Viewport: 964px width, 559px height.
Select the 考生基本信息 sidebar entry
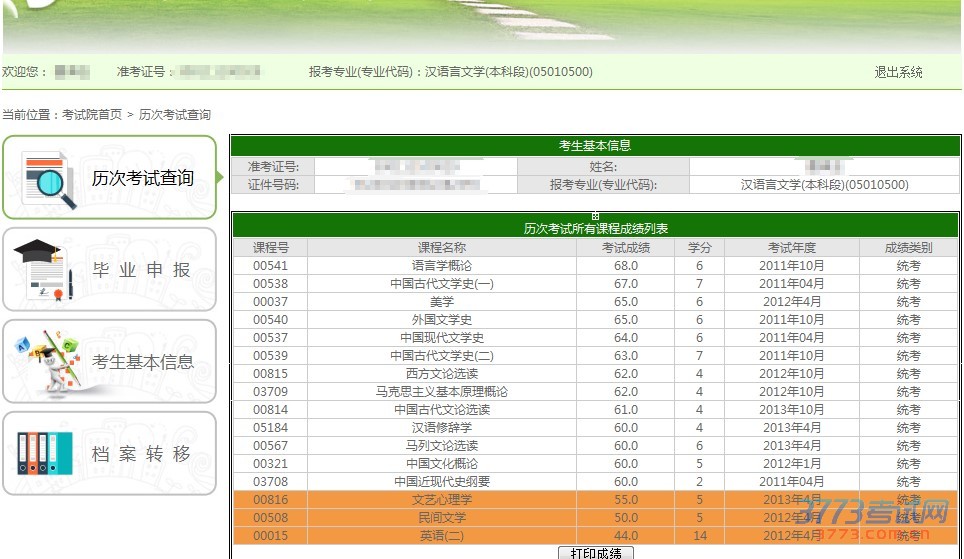tap(143, 362)
